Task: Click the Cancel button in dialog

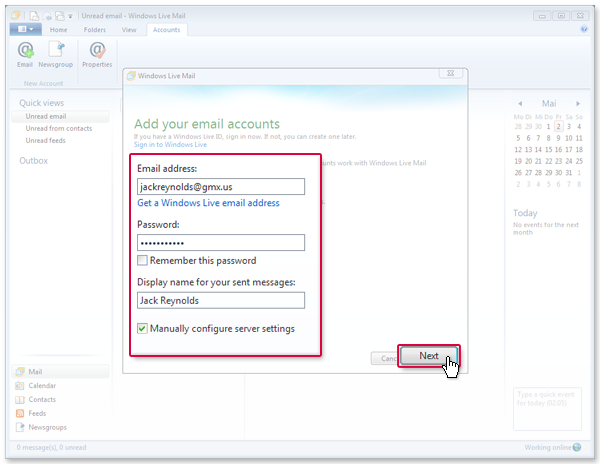Action: tap(386, 358)
